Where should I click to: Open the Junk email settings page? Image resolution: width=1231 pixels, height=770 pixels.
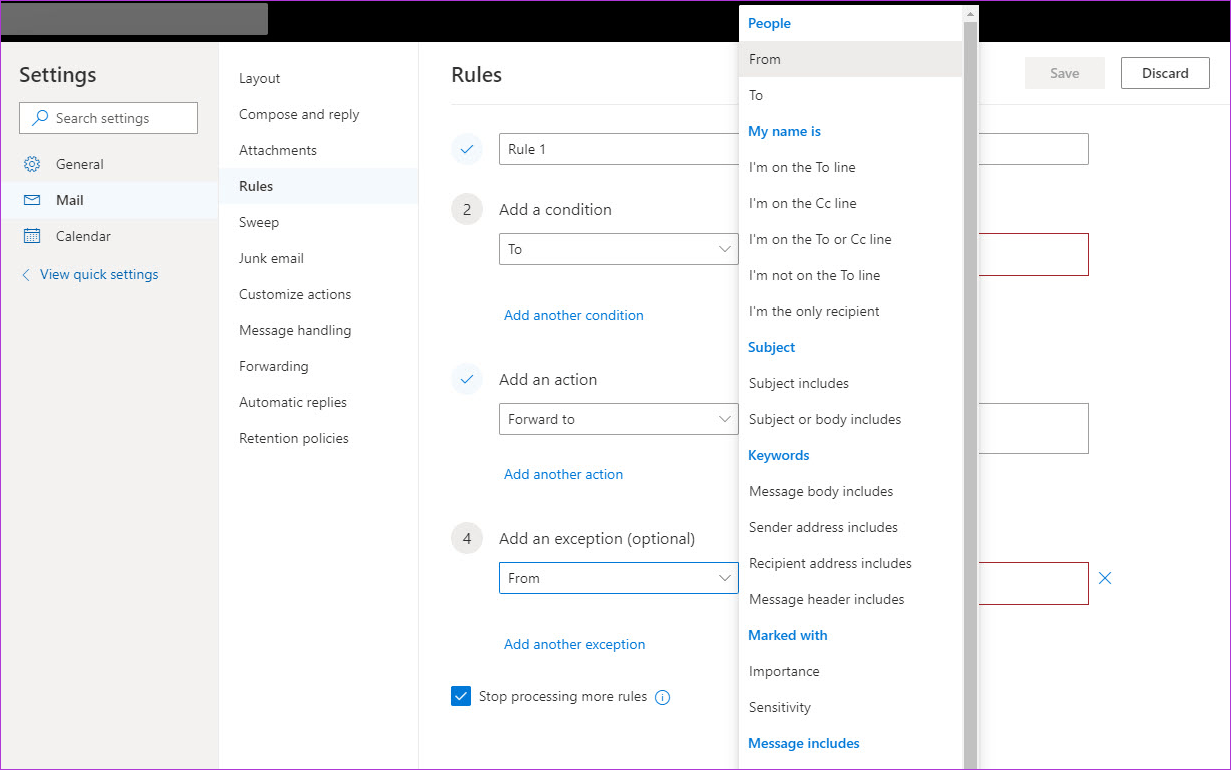[271, 258]
